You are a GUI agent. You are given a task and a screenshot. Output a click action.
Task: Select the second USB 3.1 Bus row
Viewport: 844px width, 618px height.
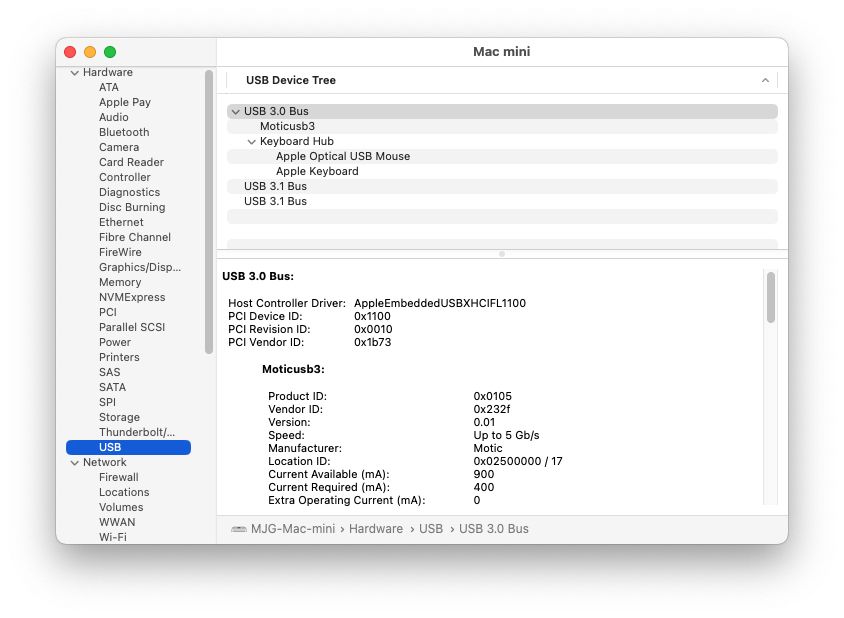(x=502, y=202)
